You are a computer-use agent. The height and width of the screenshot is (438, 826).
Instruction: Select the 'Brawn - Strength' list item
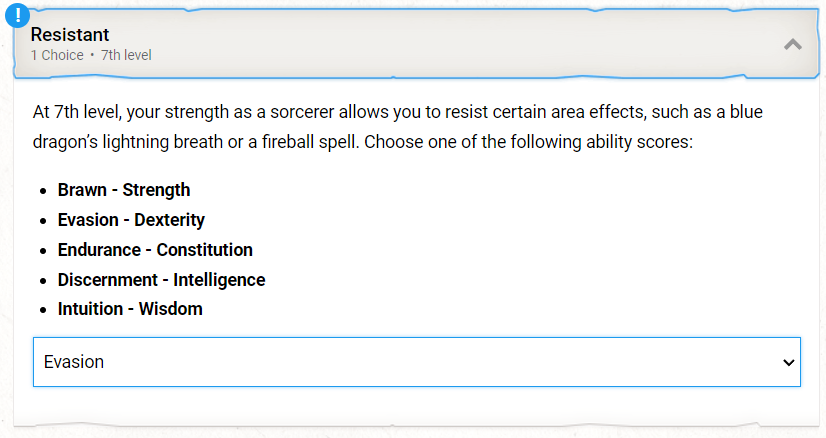pos(124,190)
